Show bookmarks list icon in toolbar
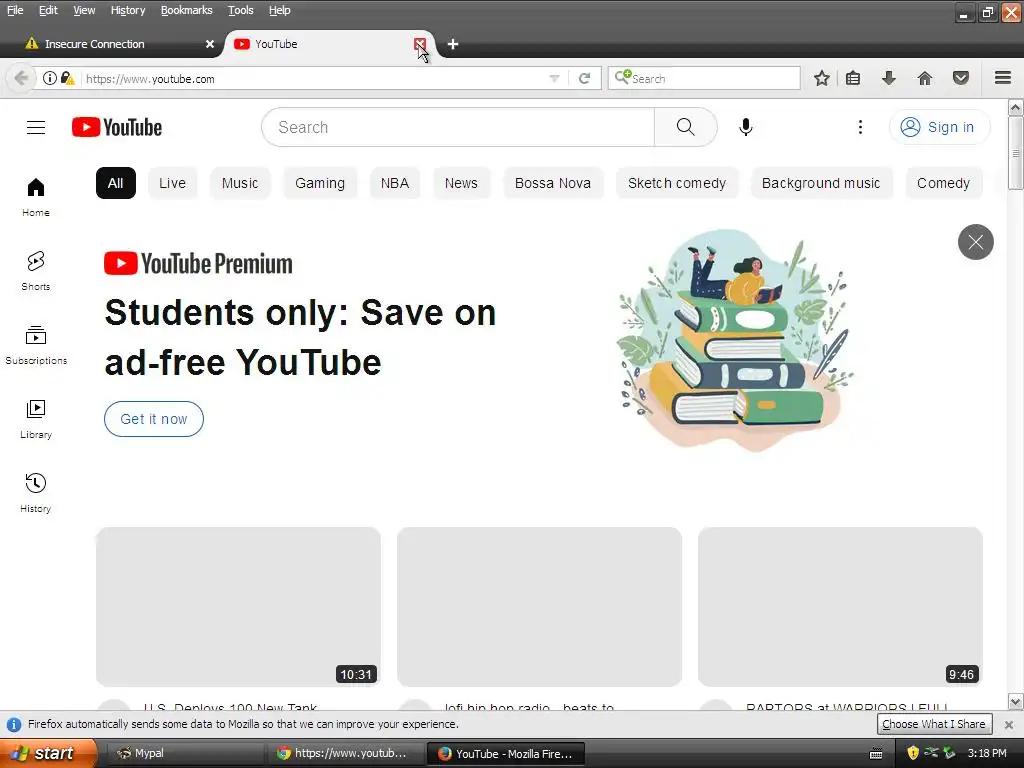This screenshot has width=1024, height=768. click(853, 78)
